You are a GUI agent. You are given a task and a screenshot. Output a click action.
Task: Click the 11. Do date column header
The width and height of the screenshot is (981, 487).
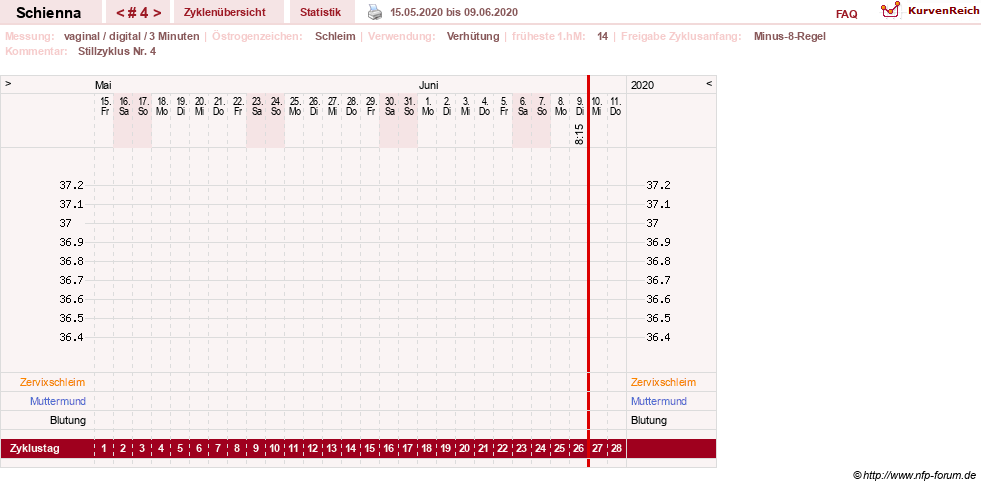(x=616, y=106)
